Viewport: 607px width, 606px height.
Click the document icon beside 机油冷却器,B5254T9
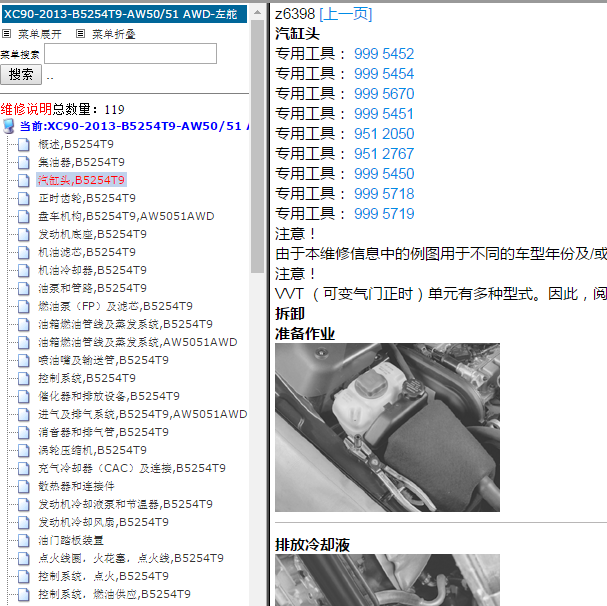(x=24, y=271)
